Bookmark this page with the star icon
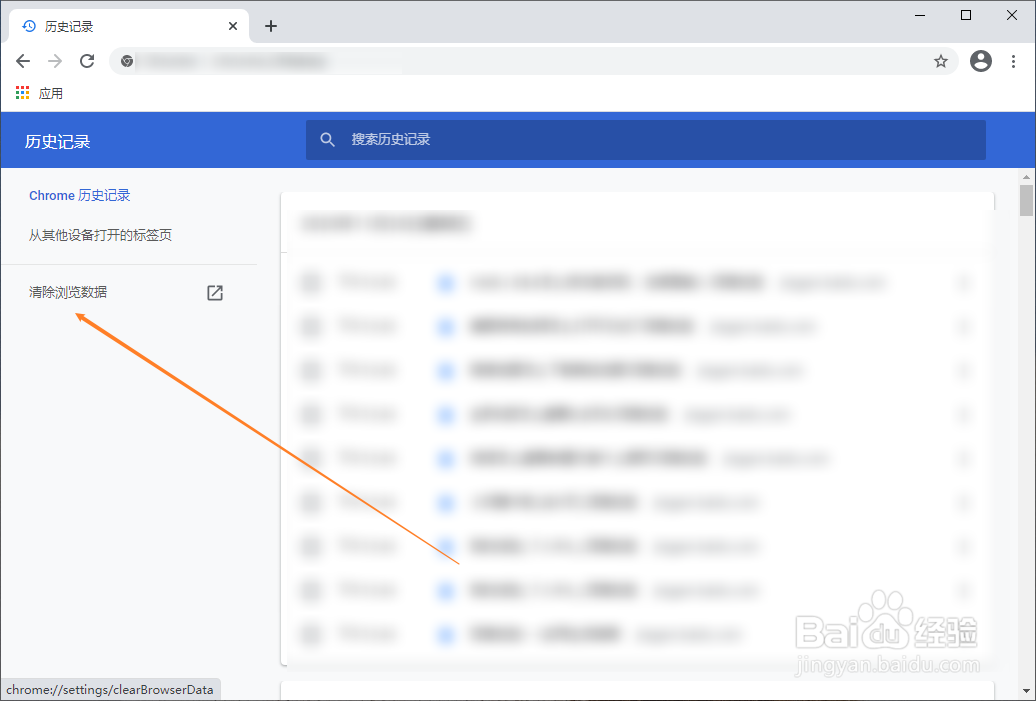1036x701 pixels. pos(941,61)
